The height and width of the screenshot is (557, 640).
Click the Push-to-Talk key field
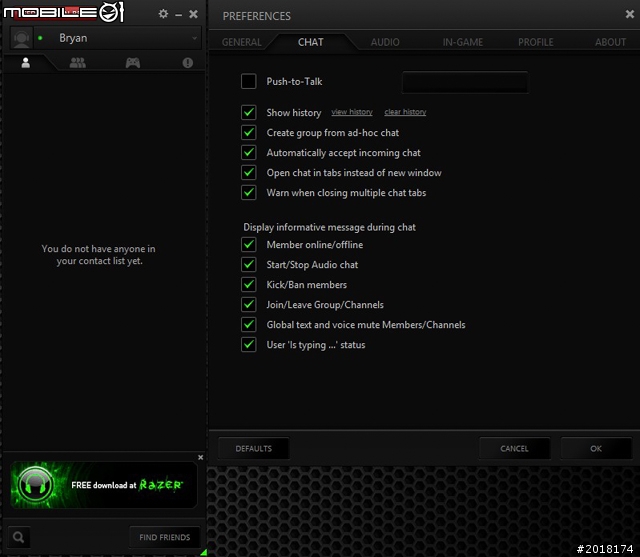(465, 82)
